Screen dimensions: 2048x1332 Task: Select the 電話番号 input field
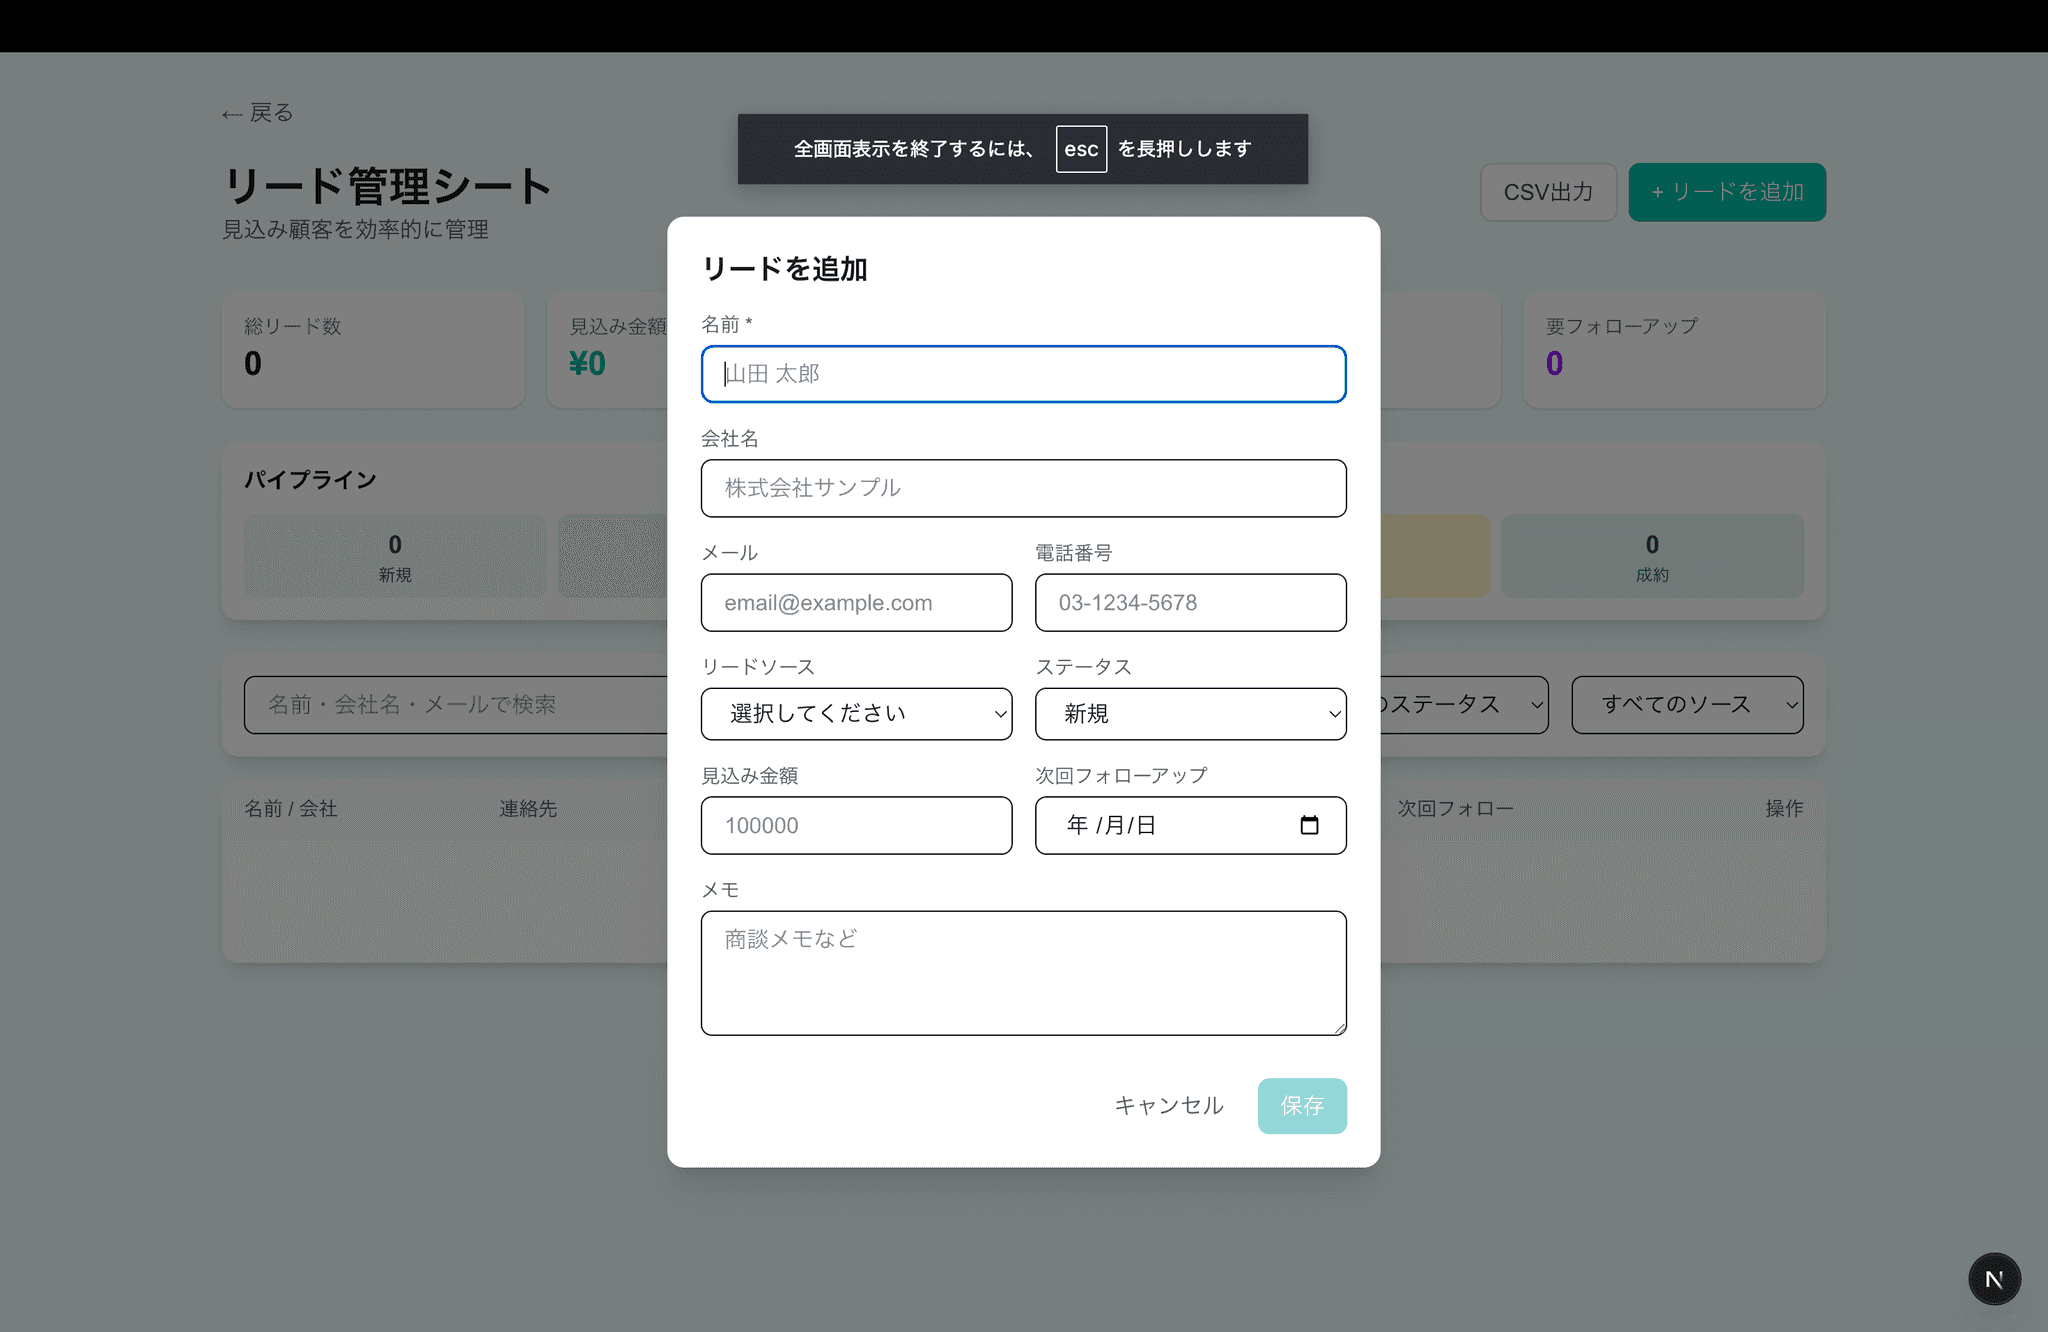(x=1190, y=603)
